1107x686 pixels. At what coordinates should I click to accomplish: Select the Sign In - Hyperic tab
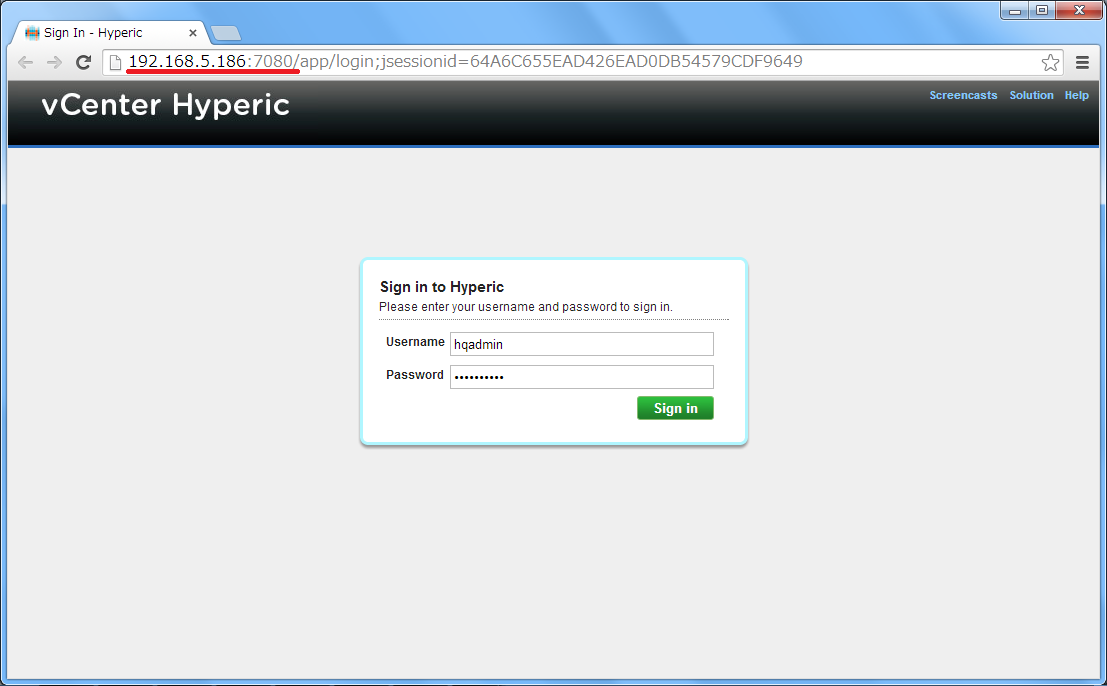coord(111,33)
